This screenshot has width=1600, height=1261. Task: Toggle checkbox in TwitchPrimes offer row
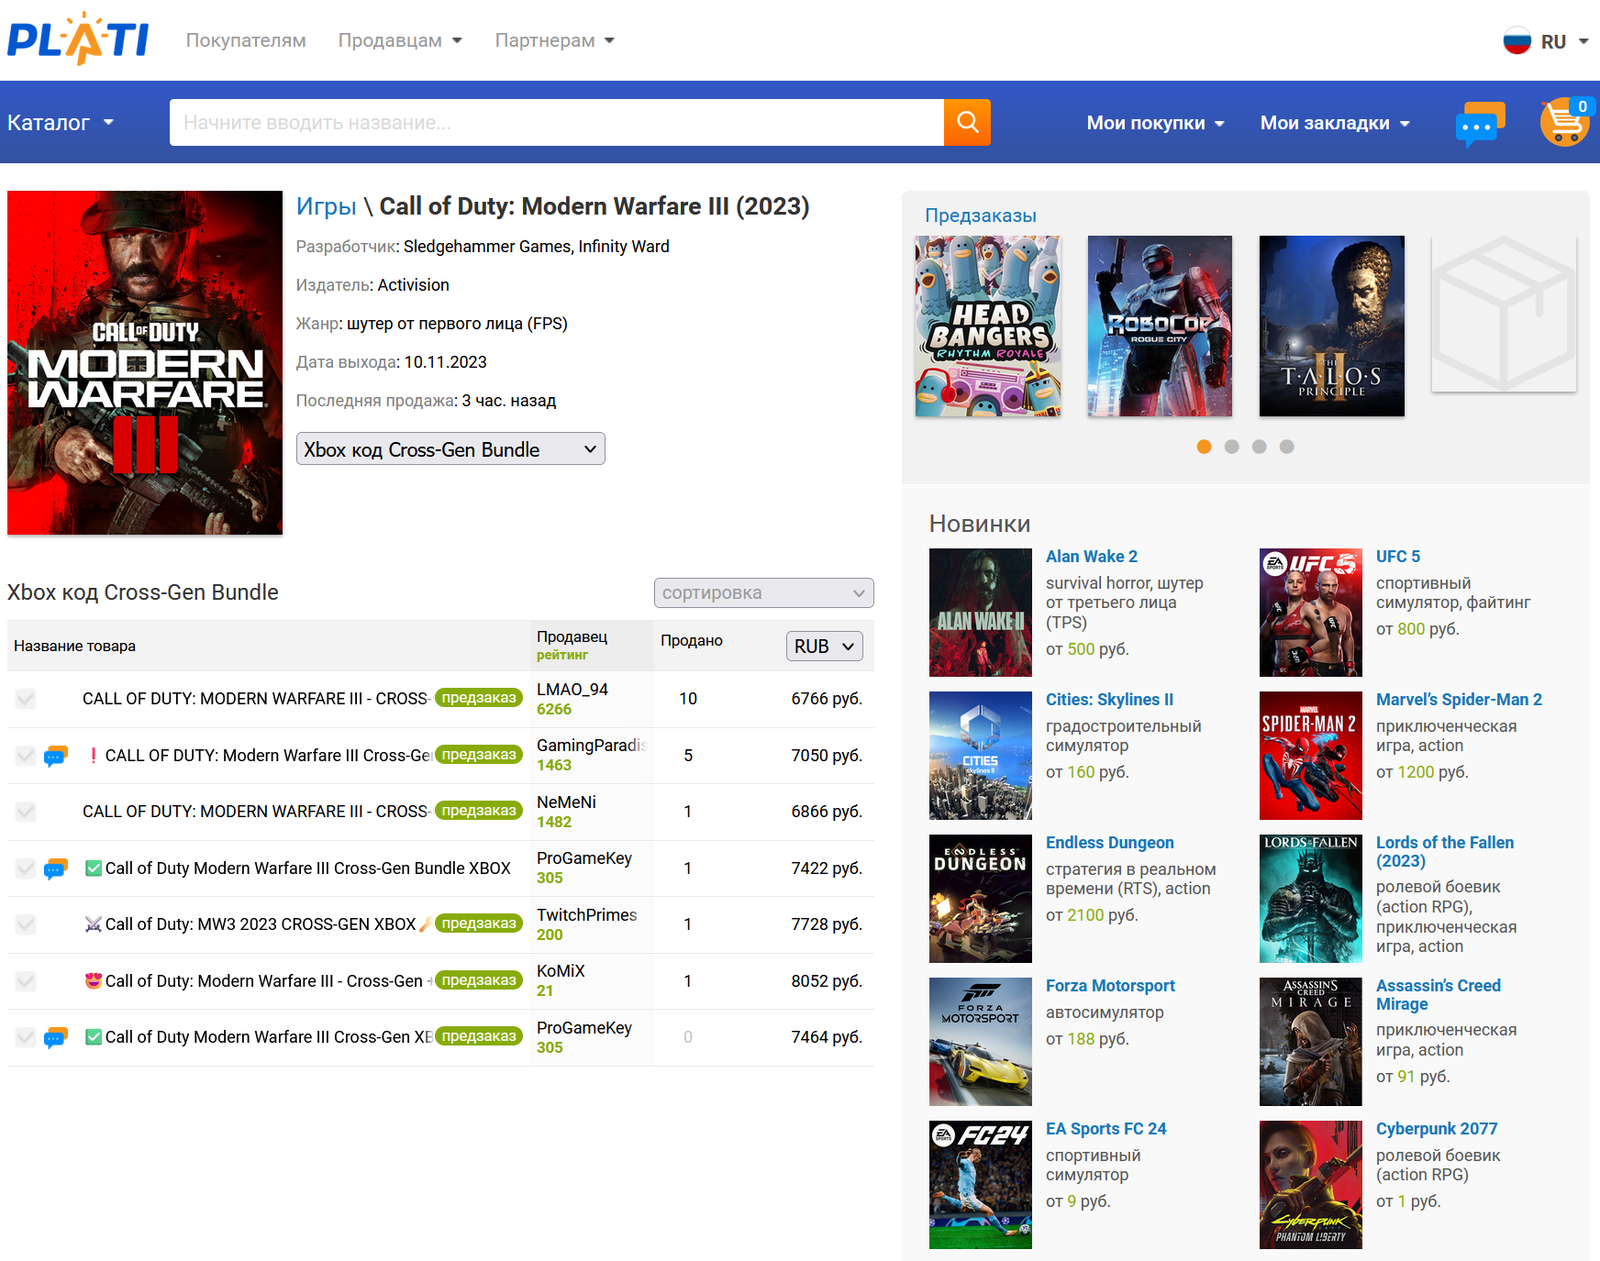26,925
